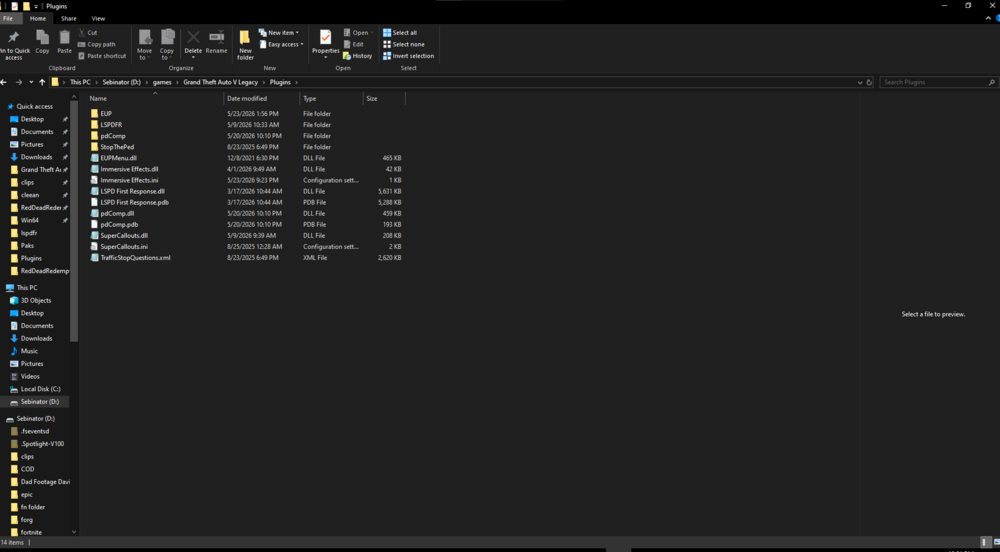
Task: Select the StopThePed folder
Action: coord(117,147)
